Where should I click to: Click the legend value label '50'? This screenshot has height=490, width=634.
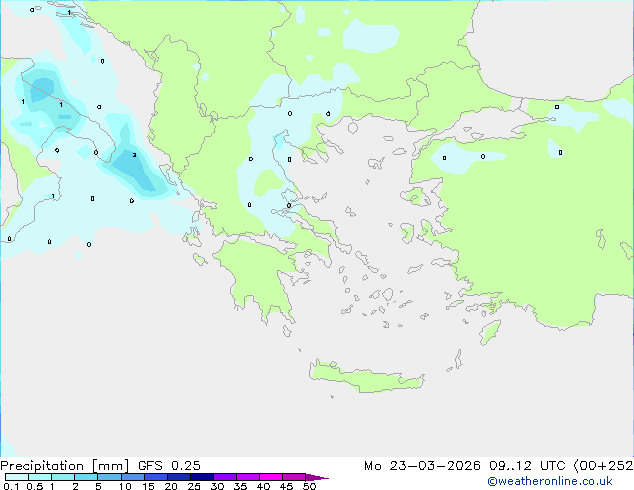[309, 486]
